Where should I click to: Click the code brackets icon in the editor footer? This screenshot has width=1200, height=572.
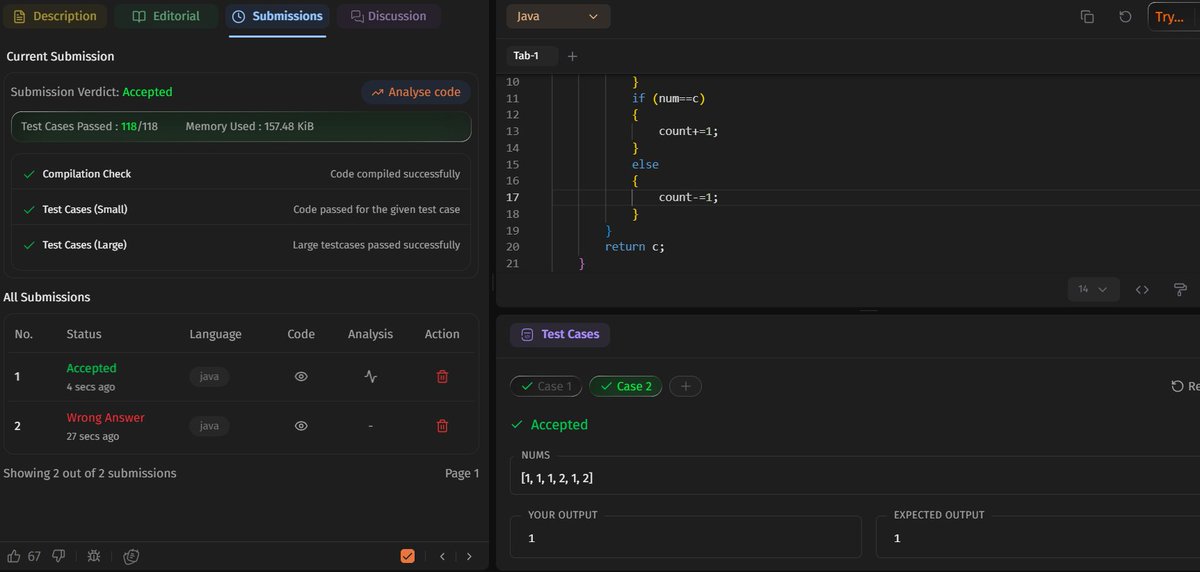point(1142,289)
